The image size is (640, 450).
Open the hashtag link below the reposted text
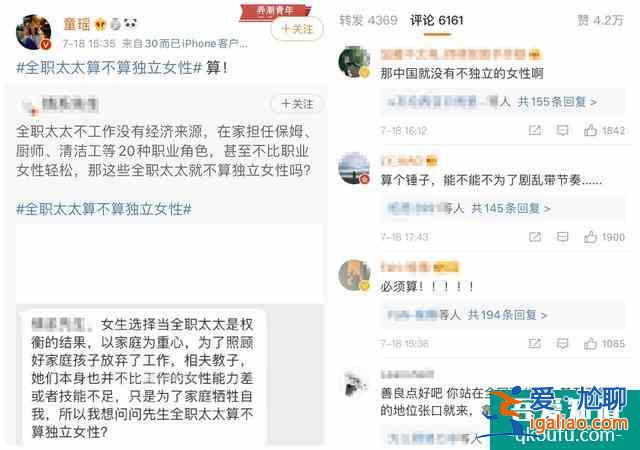104,209
